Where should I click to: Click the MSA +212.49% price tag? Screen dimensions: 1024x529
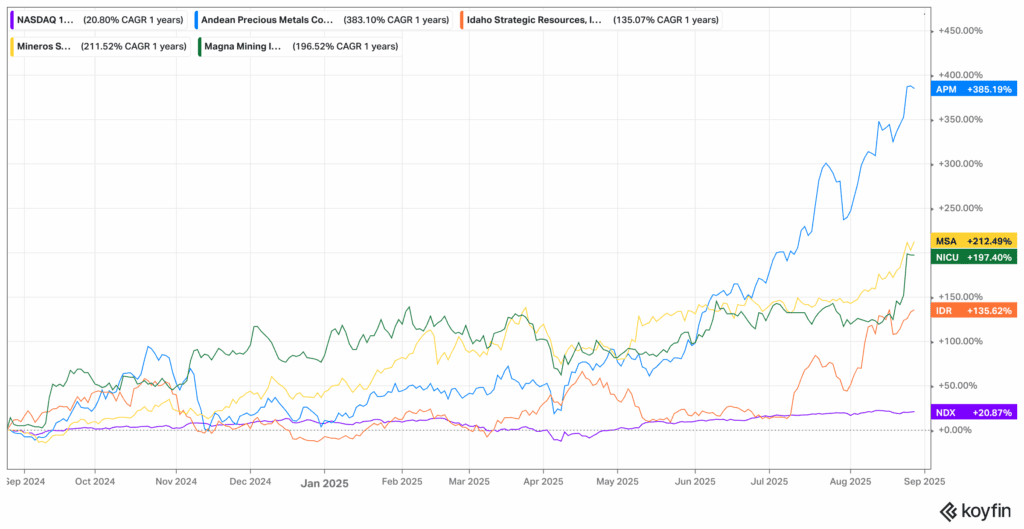[974, 241]
